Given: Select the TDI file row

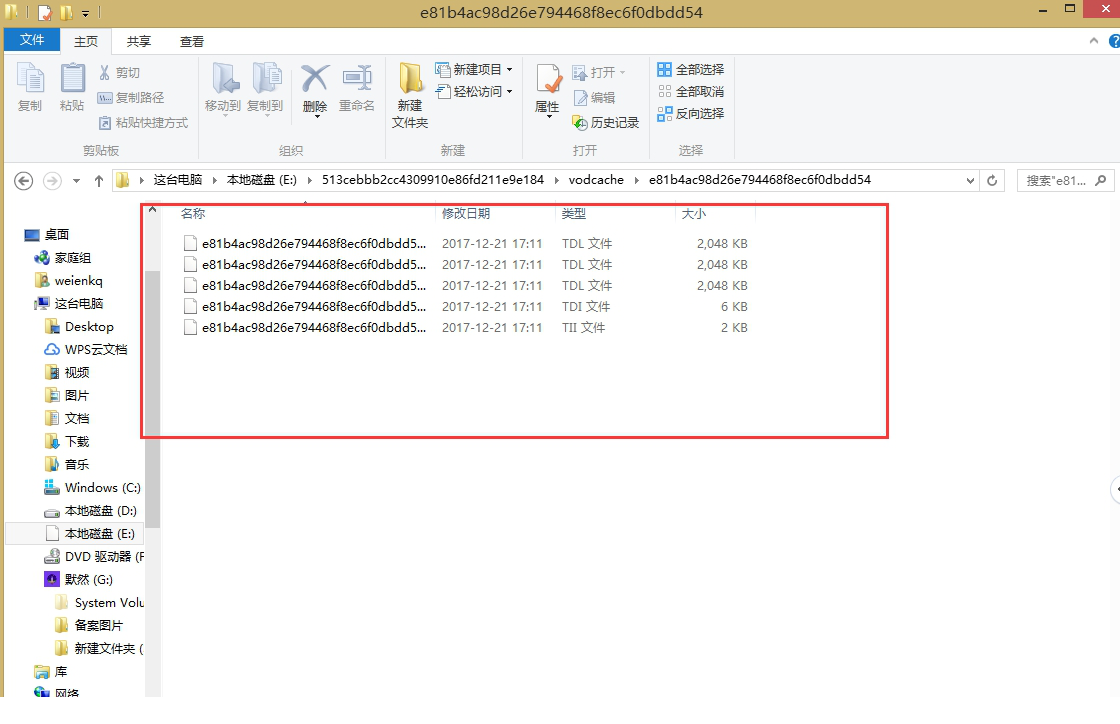Looking at the screenshot, I should [466, 306].
